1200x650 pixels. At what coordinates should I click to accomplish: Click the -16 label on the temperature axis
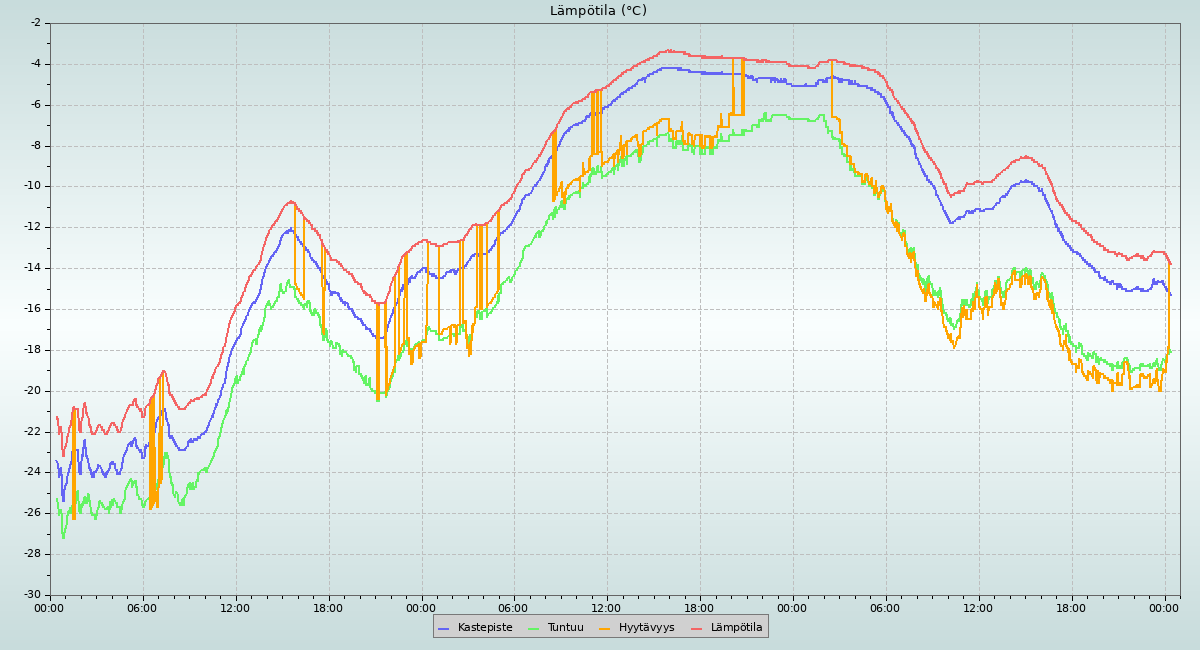click(x=33, y=309)
